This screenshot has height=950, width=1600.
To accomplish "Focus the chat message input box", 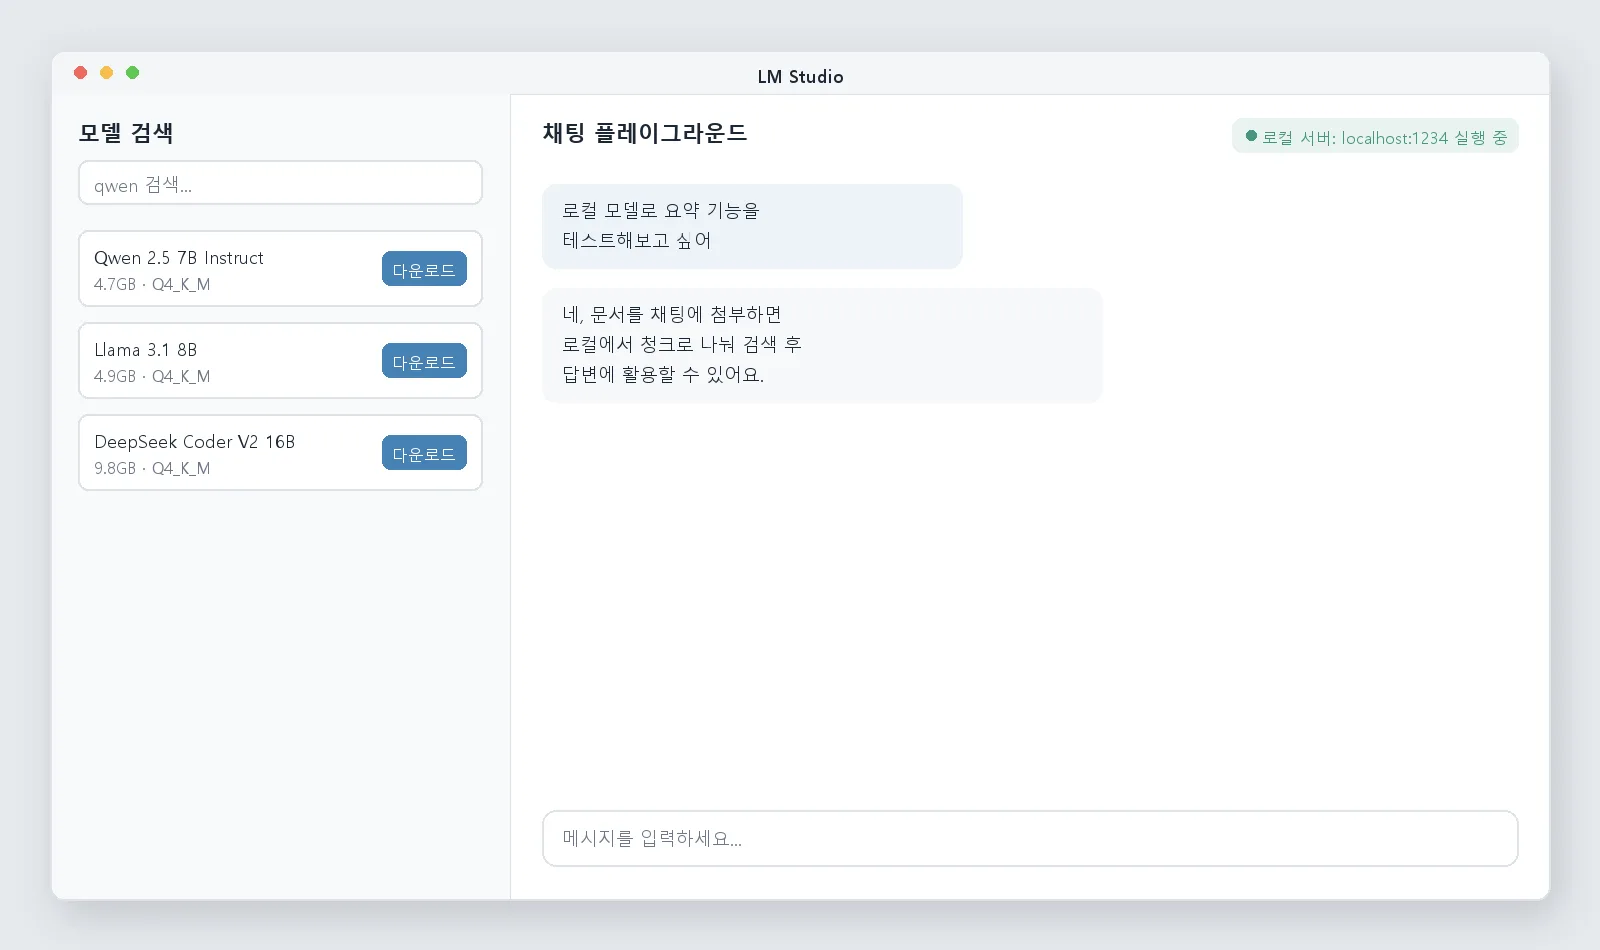I will point(1030,838).
